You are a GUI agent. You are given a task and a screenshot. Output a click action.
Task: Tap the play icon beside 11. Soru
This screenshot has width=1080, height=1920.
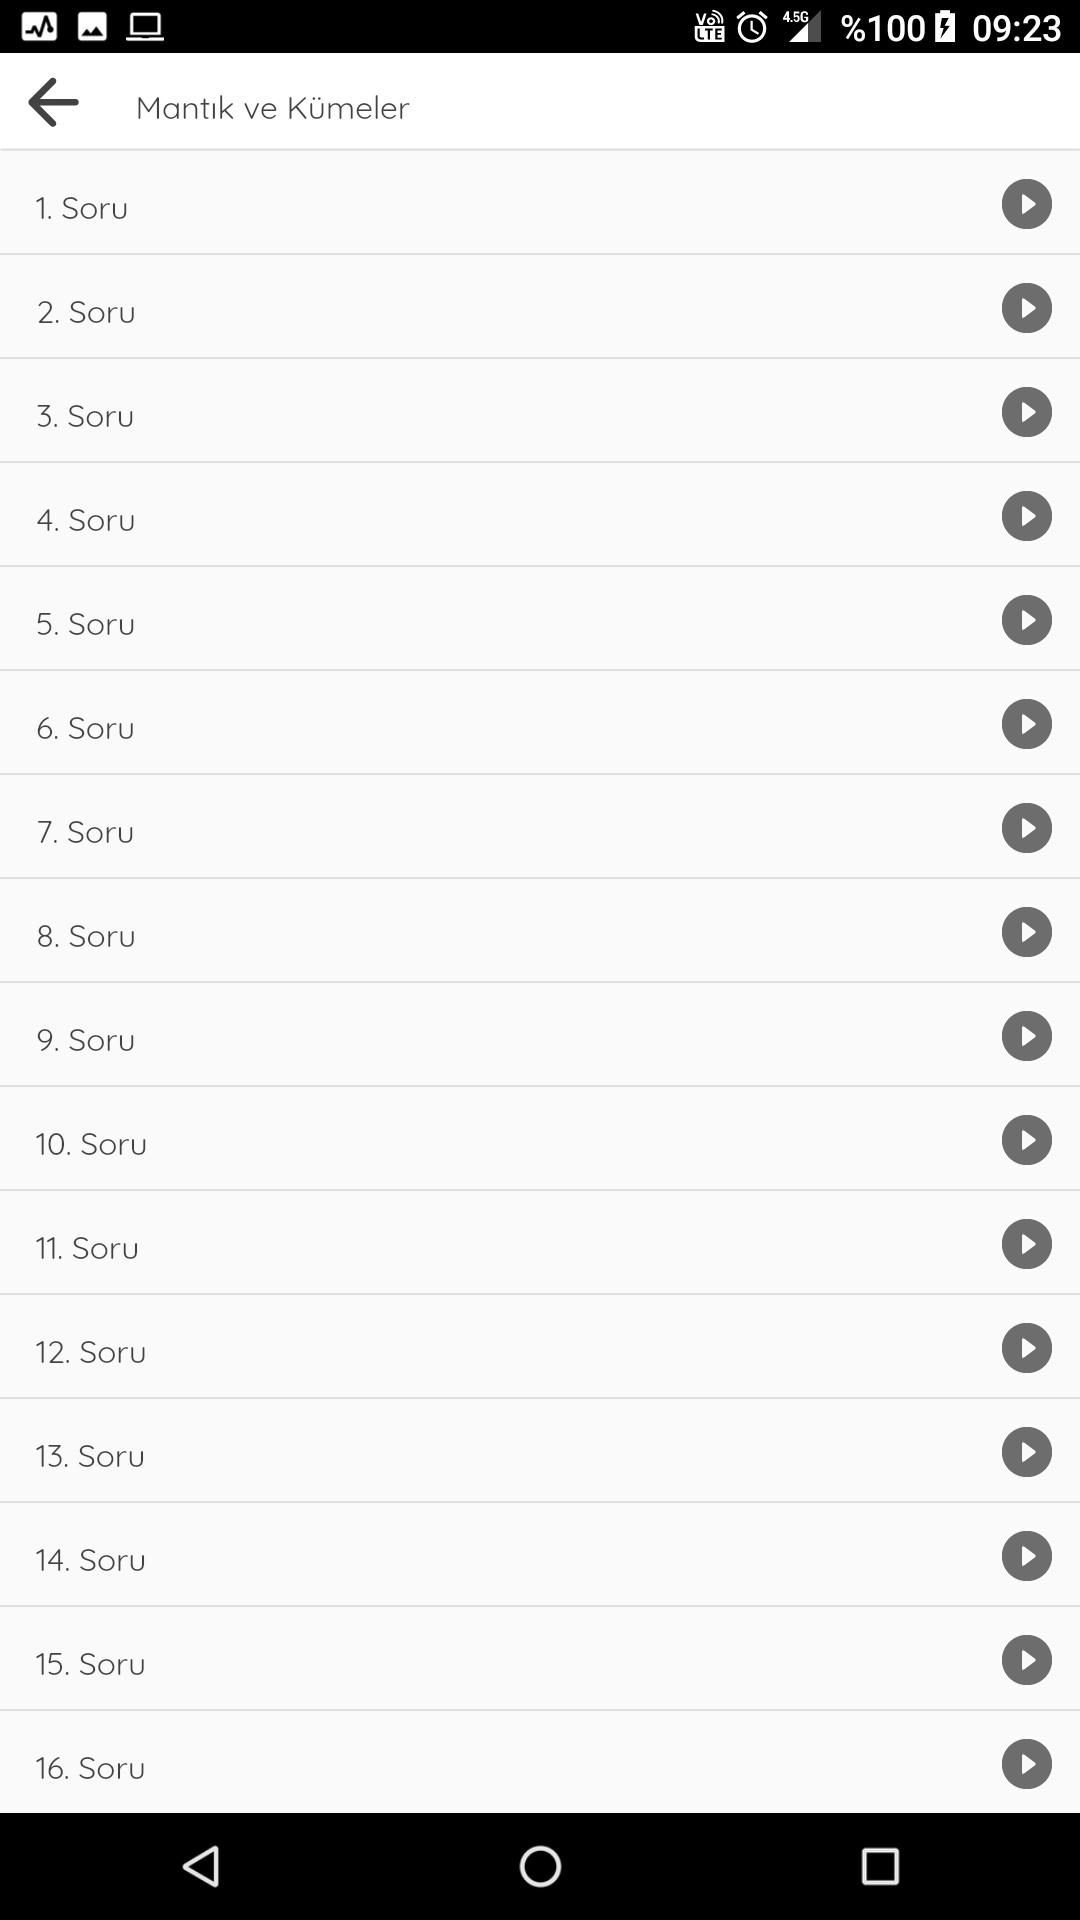pyautogui.click(x=1027, y=1244)
